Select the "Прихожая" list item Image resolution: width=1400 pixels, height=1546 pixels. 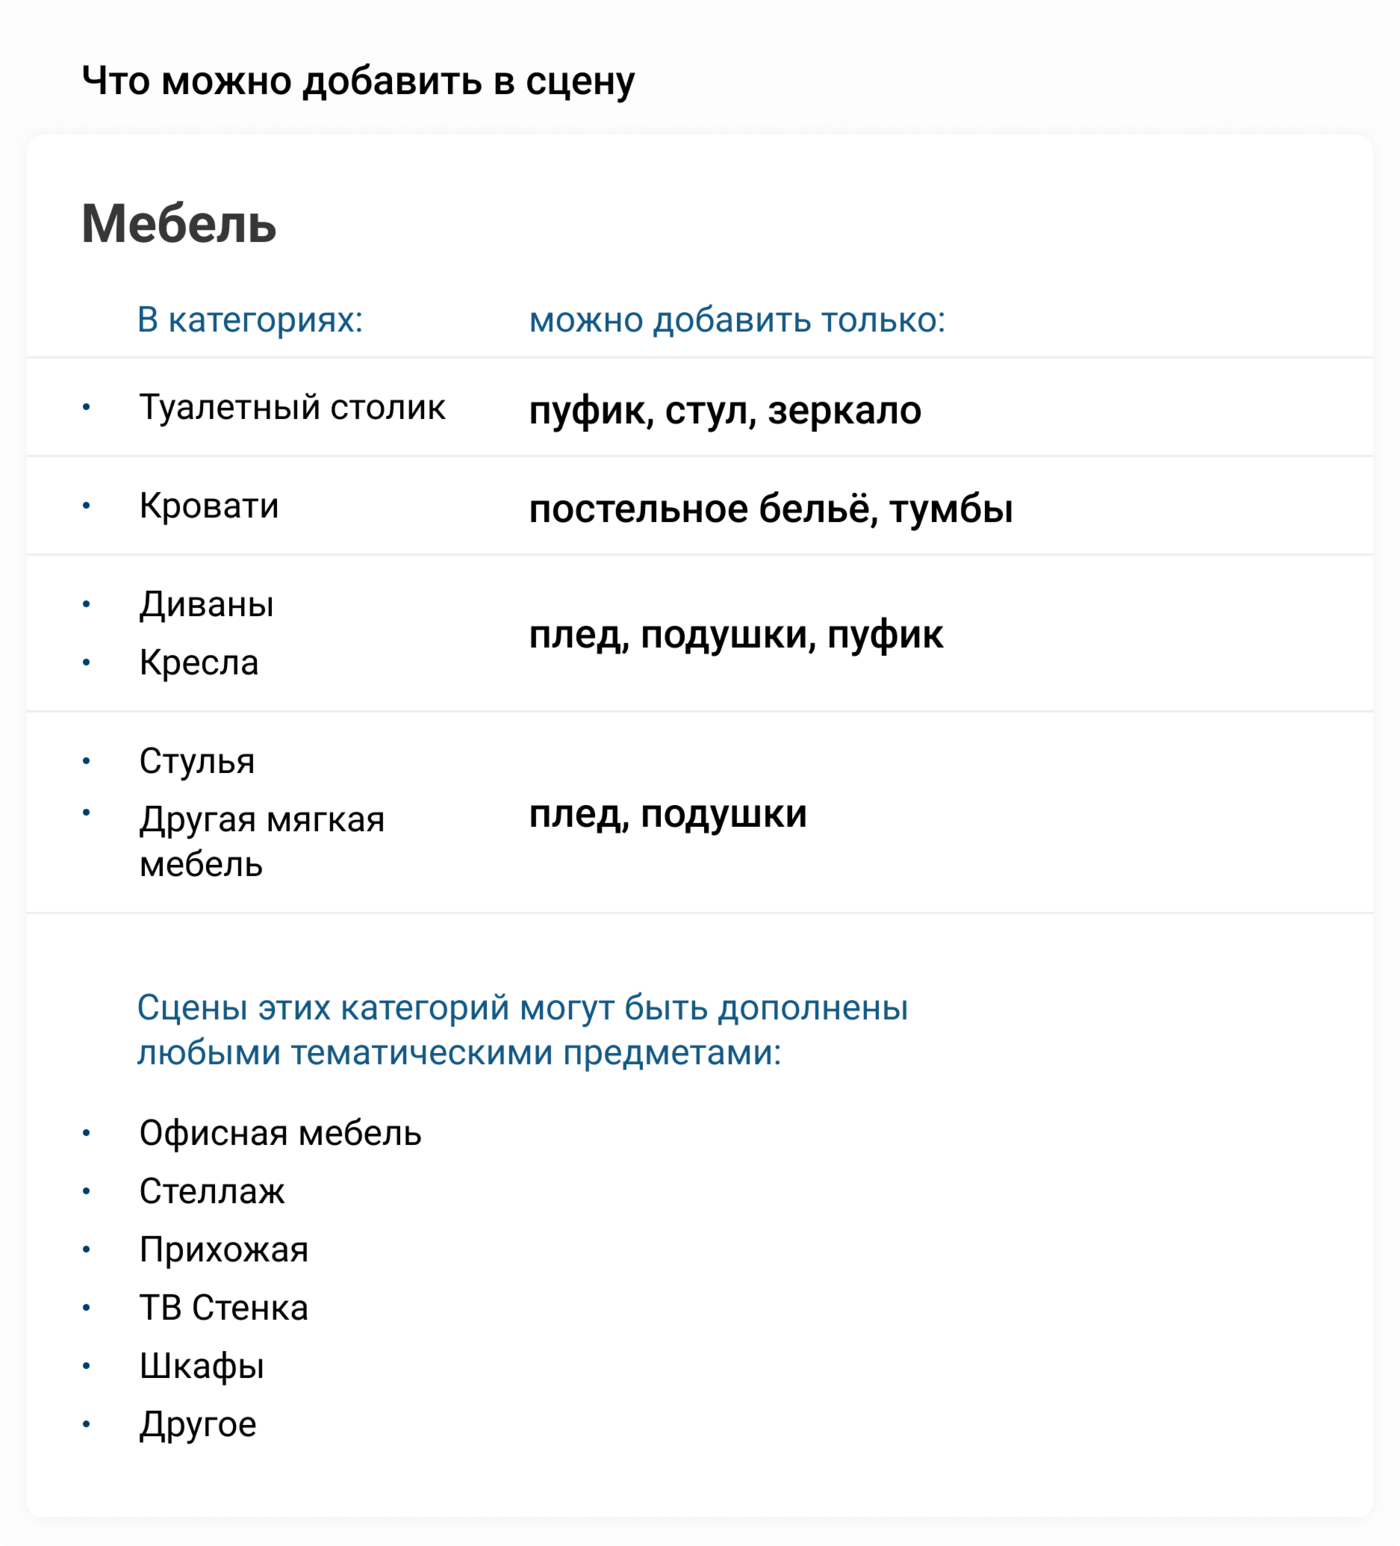pos(224,1249)
